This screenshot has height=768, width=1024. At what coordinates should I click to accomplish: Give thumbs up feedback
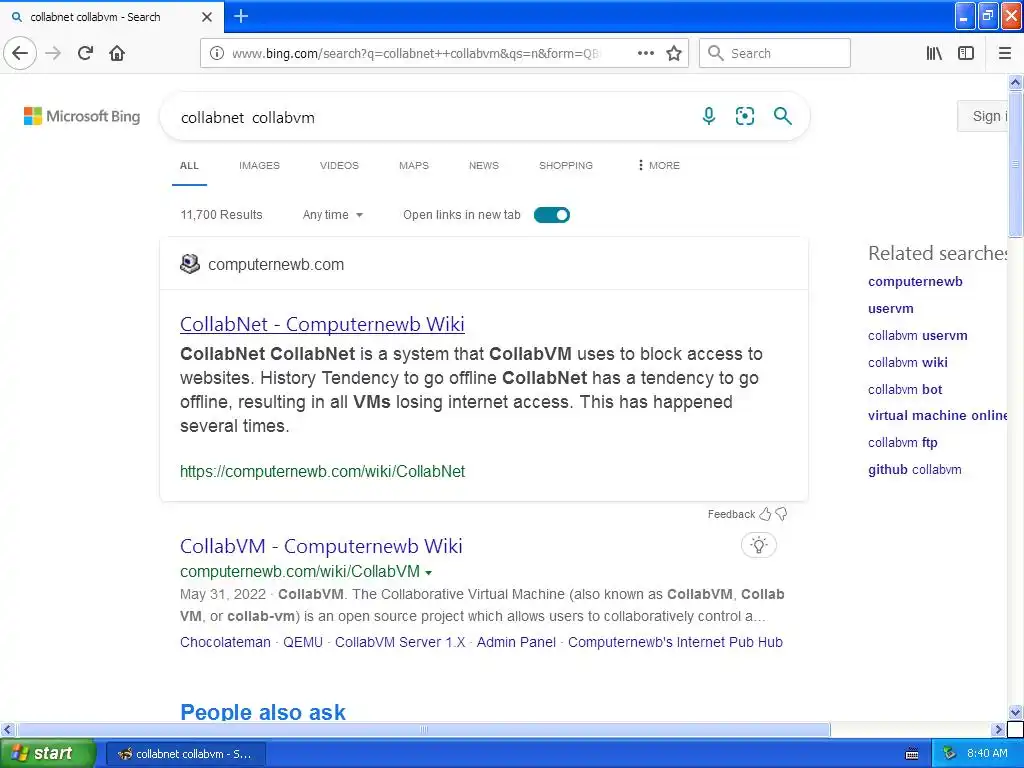[765, 514]
